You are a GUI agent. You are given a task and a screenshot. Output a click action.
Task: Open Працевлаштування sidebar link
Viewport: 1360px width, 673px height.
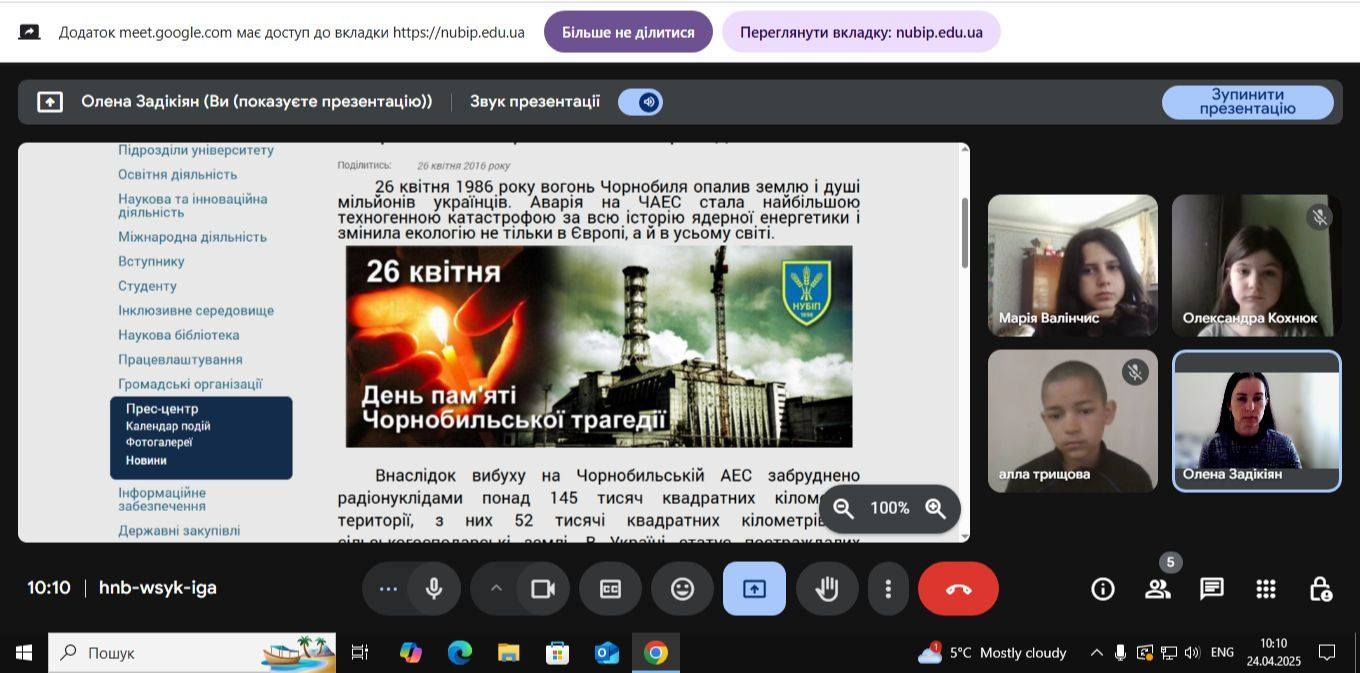click(180, 359)
